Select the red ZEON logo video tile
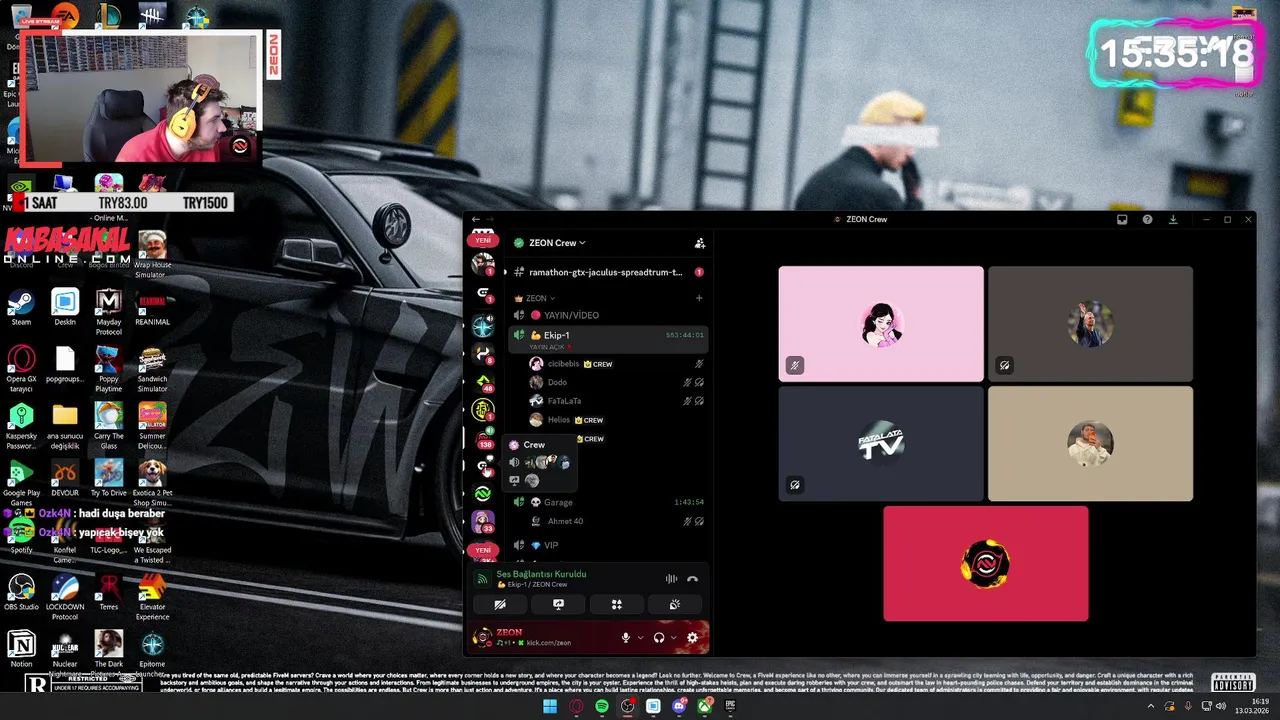 (986, 563)
